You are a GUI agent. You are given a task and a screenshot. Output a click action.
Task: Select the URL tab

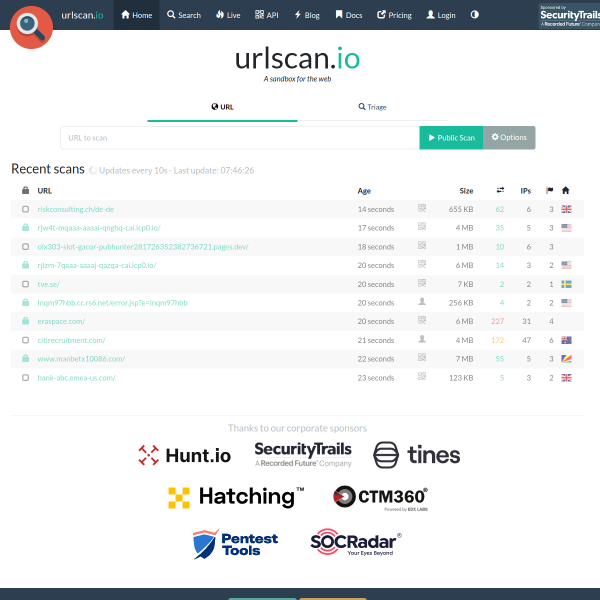[222, 107]
